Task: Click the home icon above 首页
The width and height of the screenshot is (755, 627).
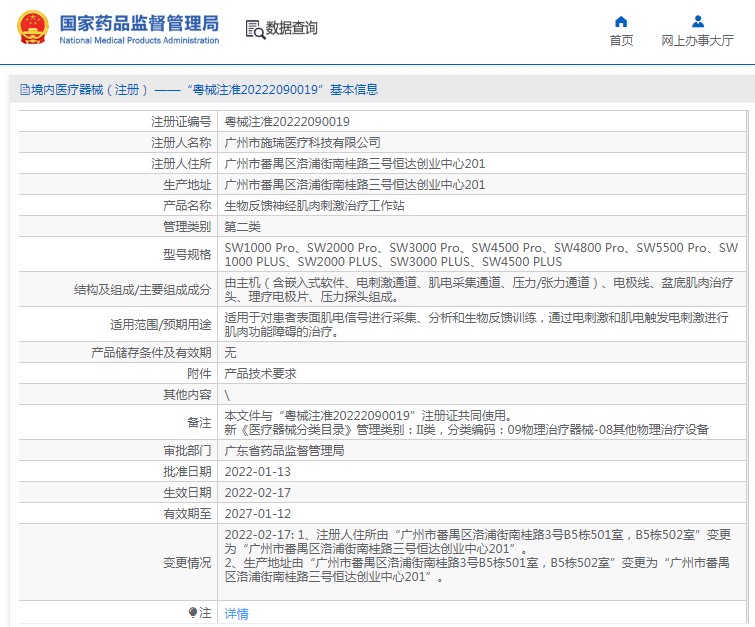Action: [621, 21]
